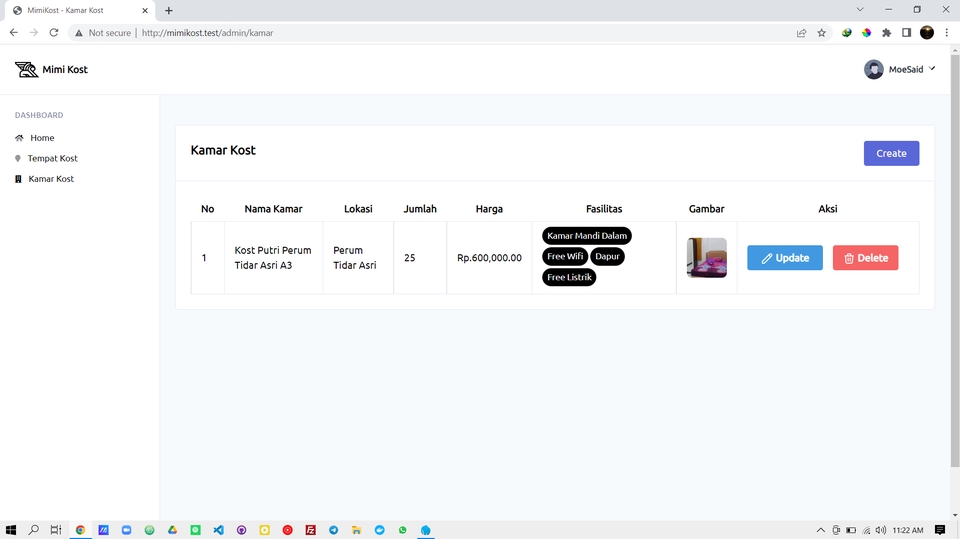
Task: Click the Harga column header
Action: [489, 209]
